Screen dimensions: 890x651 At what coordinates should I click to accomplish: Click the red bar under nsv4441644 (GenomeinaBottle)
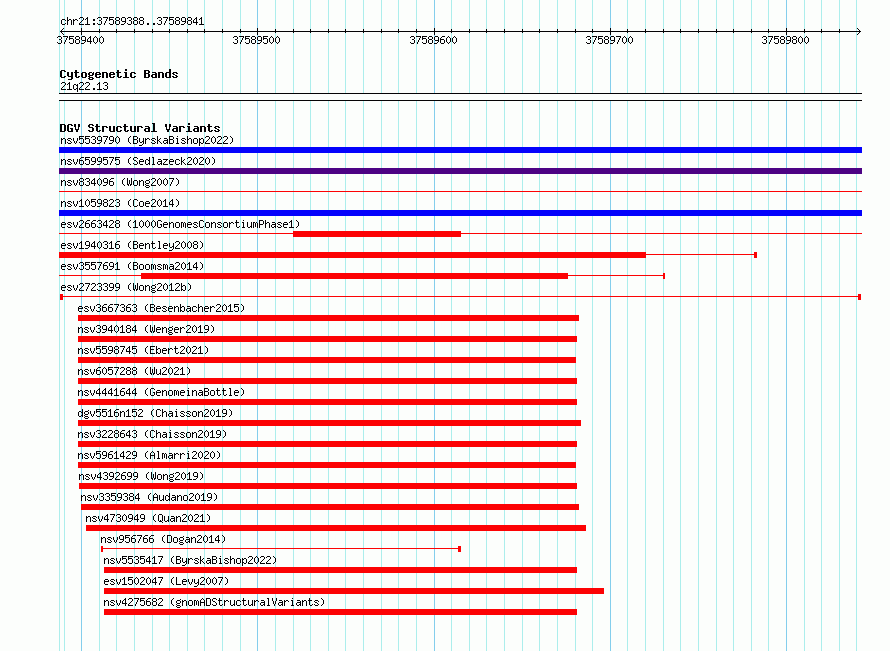(328, 402)
